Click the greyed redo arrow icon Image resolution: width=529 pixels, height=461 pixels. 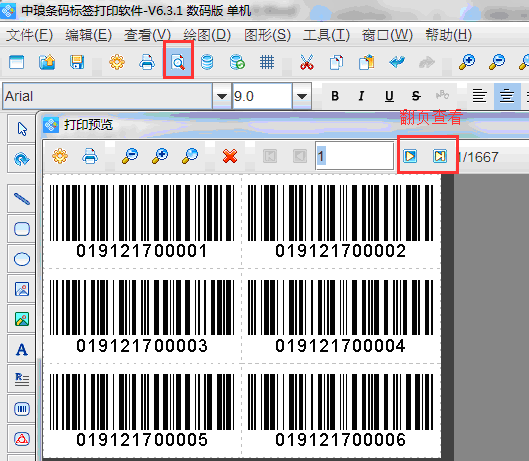pos(427,62)
